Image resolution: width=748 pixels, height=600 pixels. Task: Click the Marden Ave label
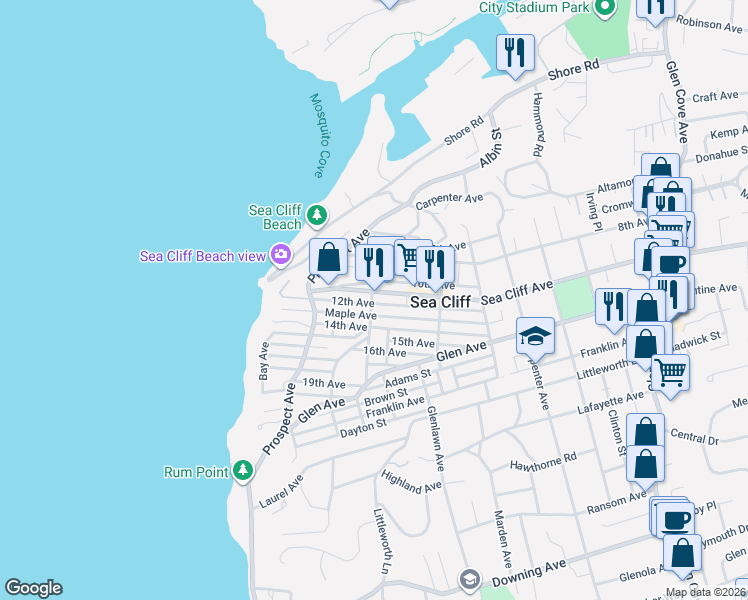click(503, 538)
